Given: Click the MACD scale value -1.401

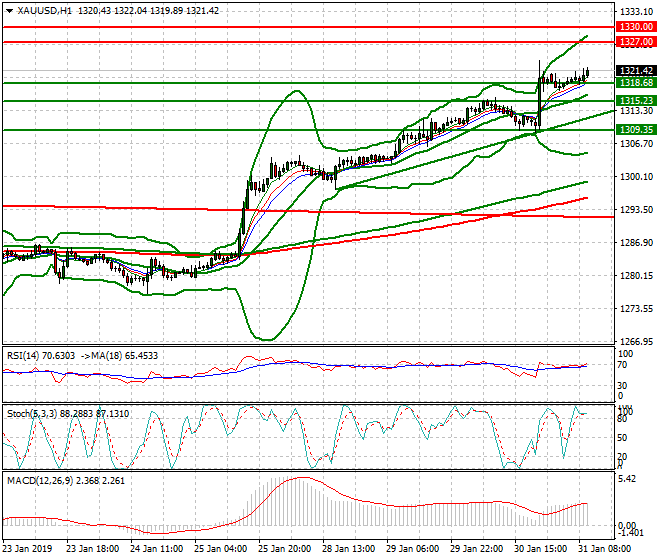Looking at the screenshot, I should pos(631,533).
